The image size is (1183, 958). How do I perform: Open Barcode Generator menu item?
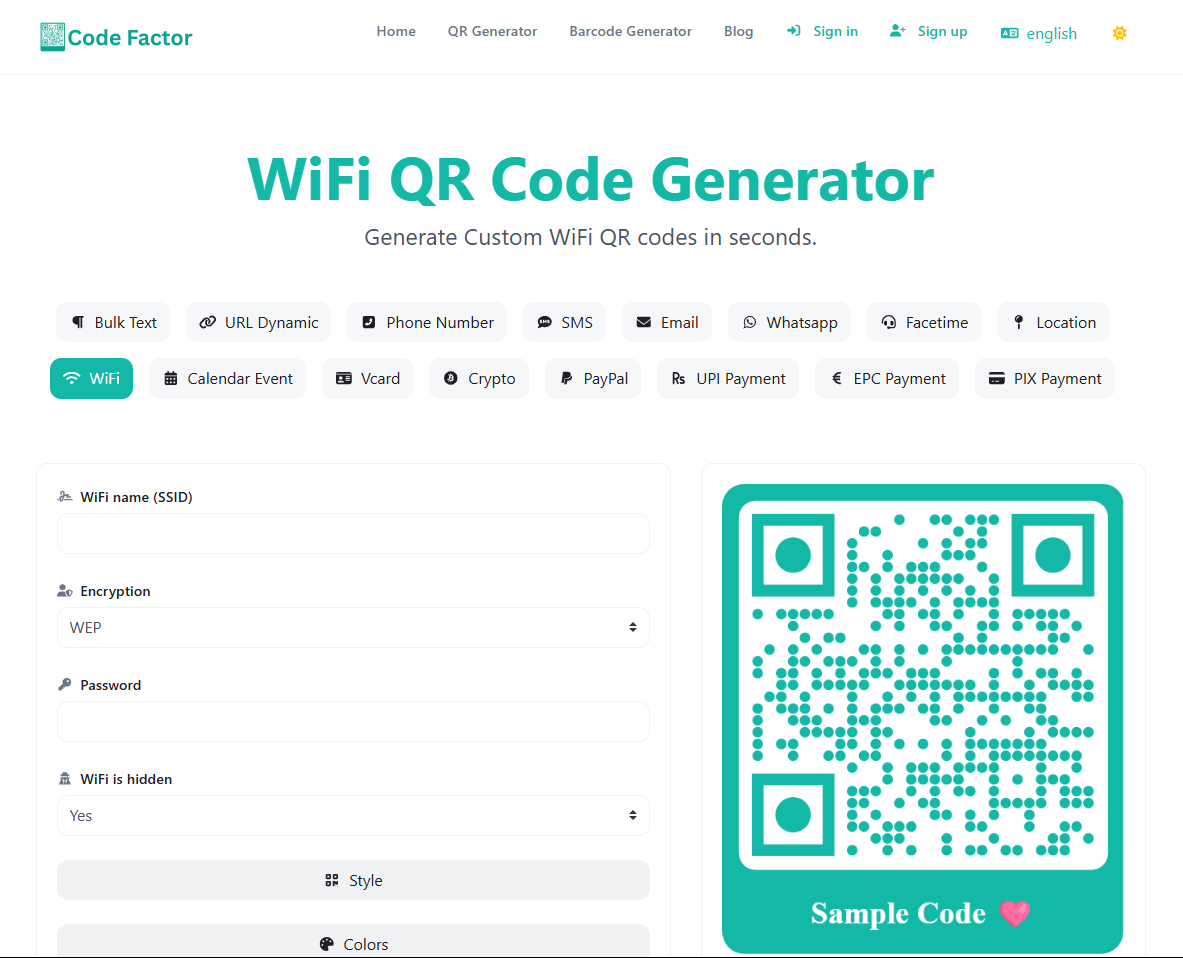tap(631, 31)
